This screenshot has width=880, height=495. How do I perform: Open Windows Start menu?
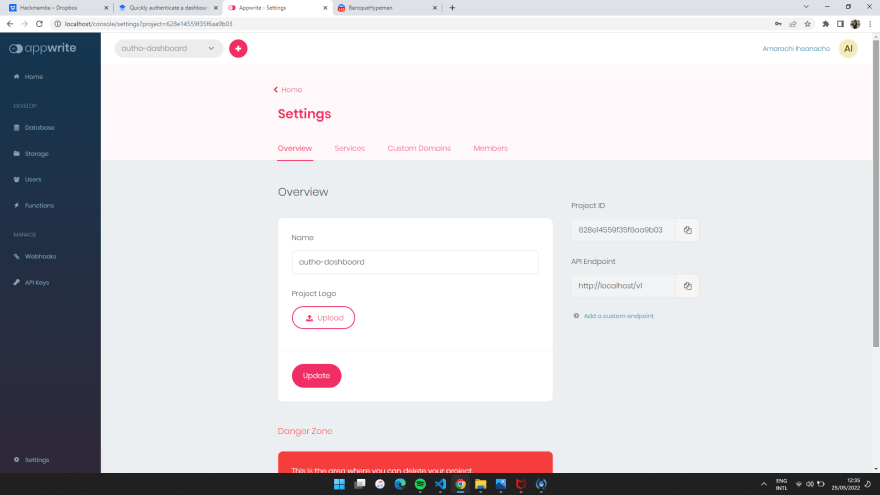340,484
